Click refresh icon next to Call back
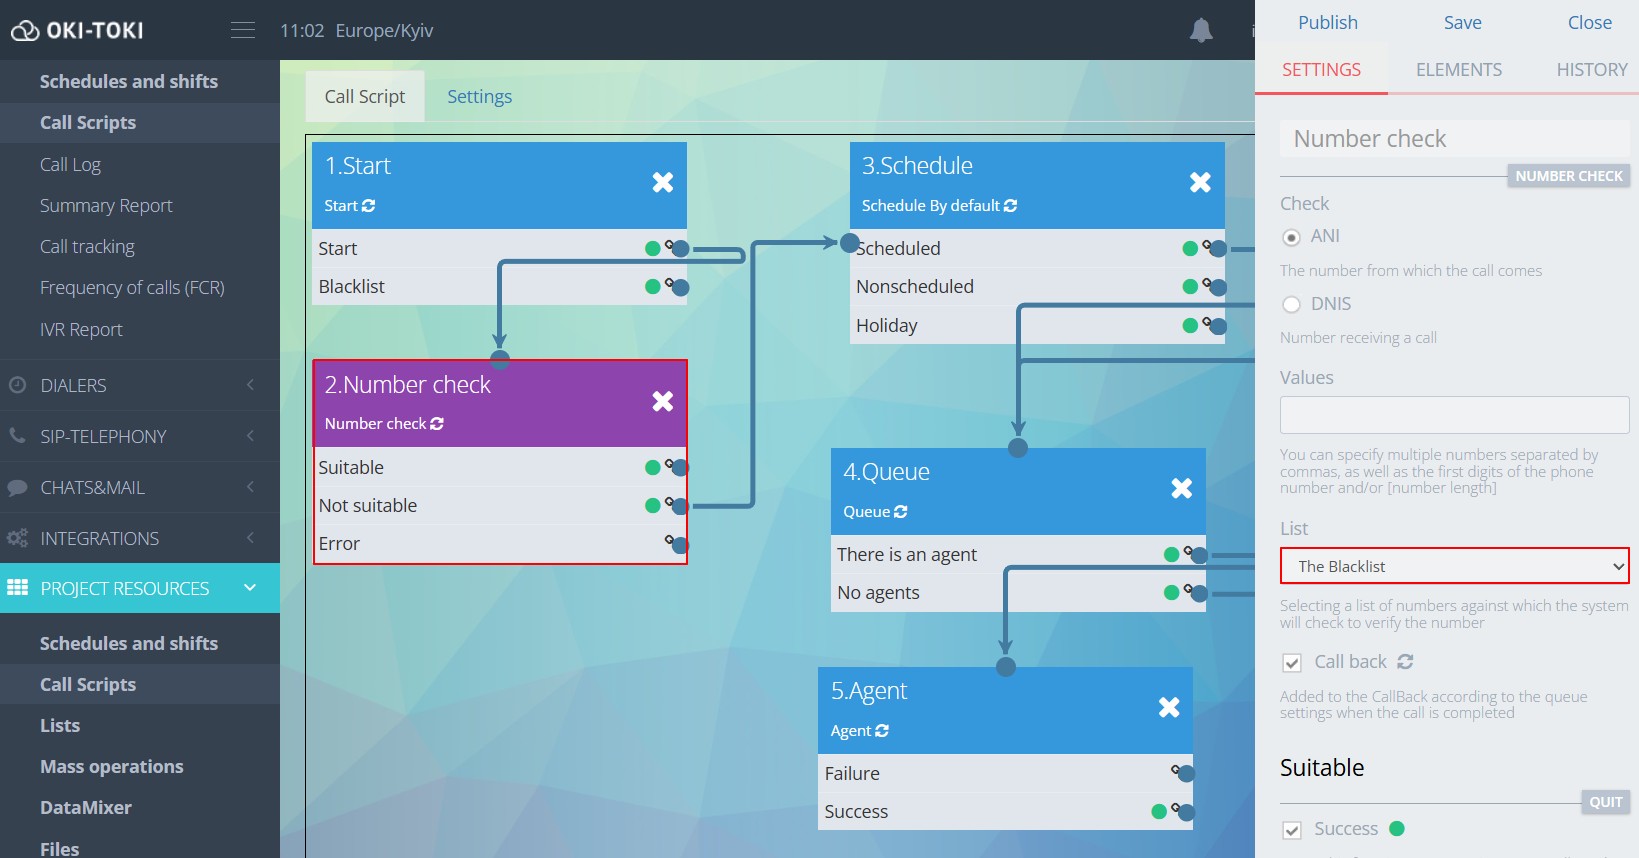This screenshot has width=1639, height=858. 1405,662
